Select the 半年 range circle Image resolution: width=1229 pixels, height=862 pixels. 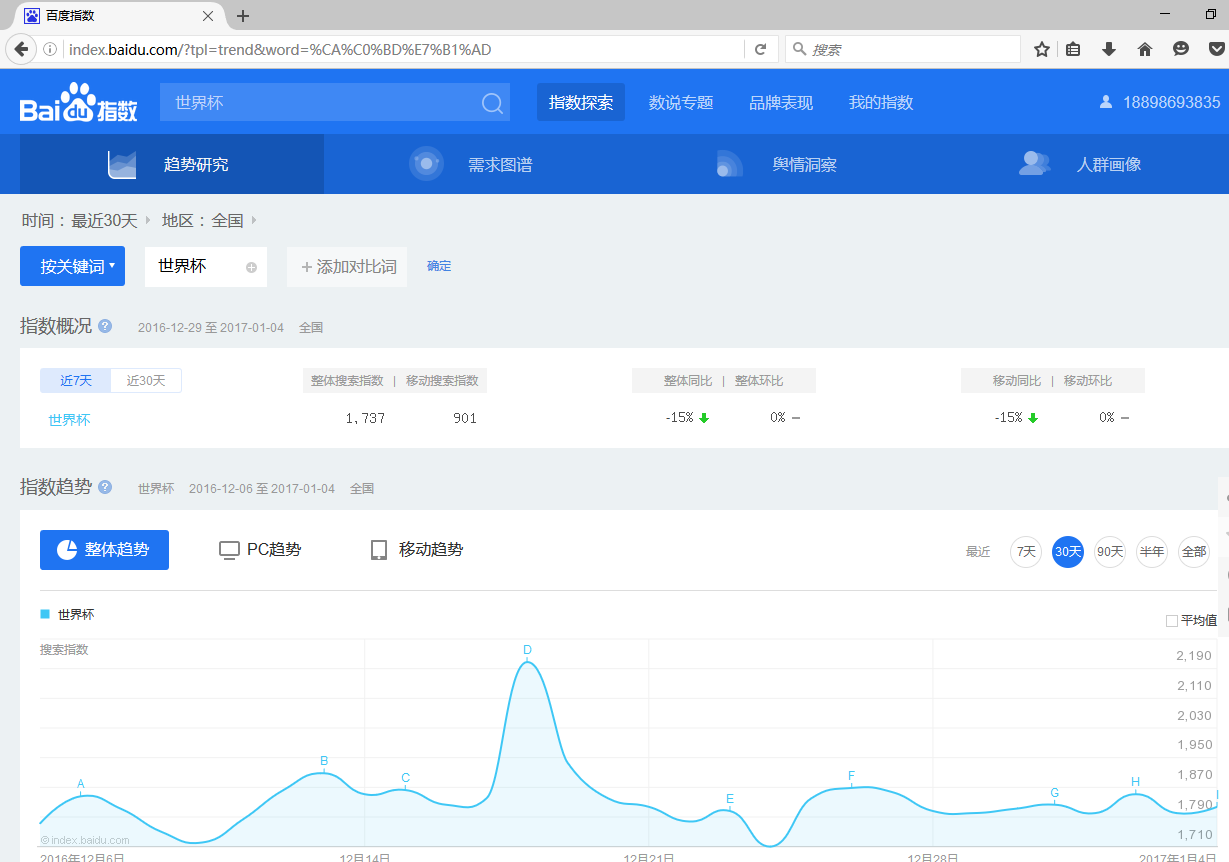(x=1152, y=551)
